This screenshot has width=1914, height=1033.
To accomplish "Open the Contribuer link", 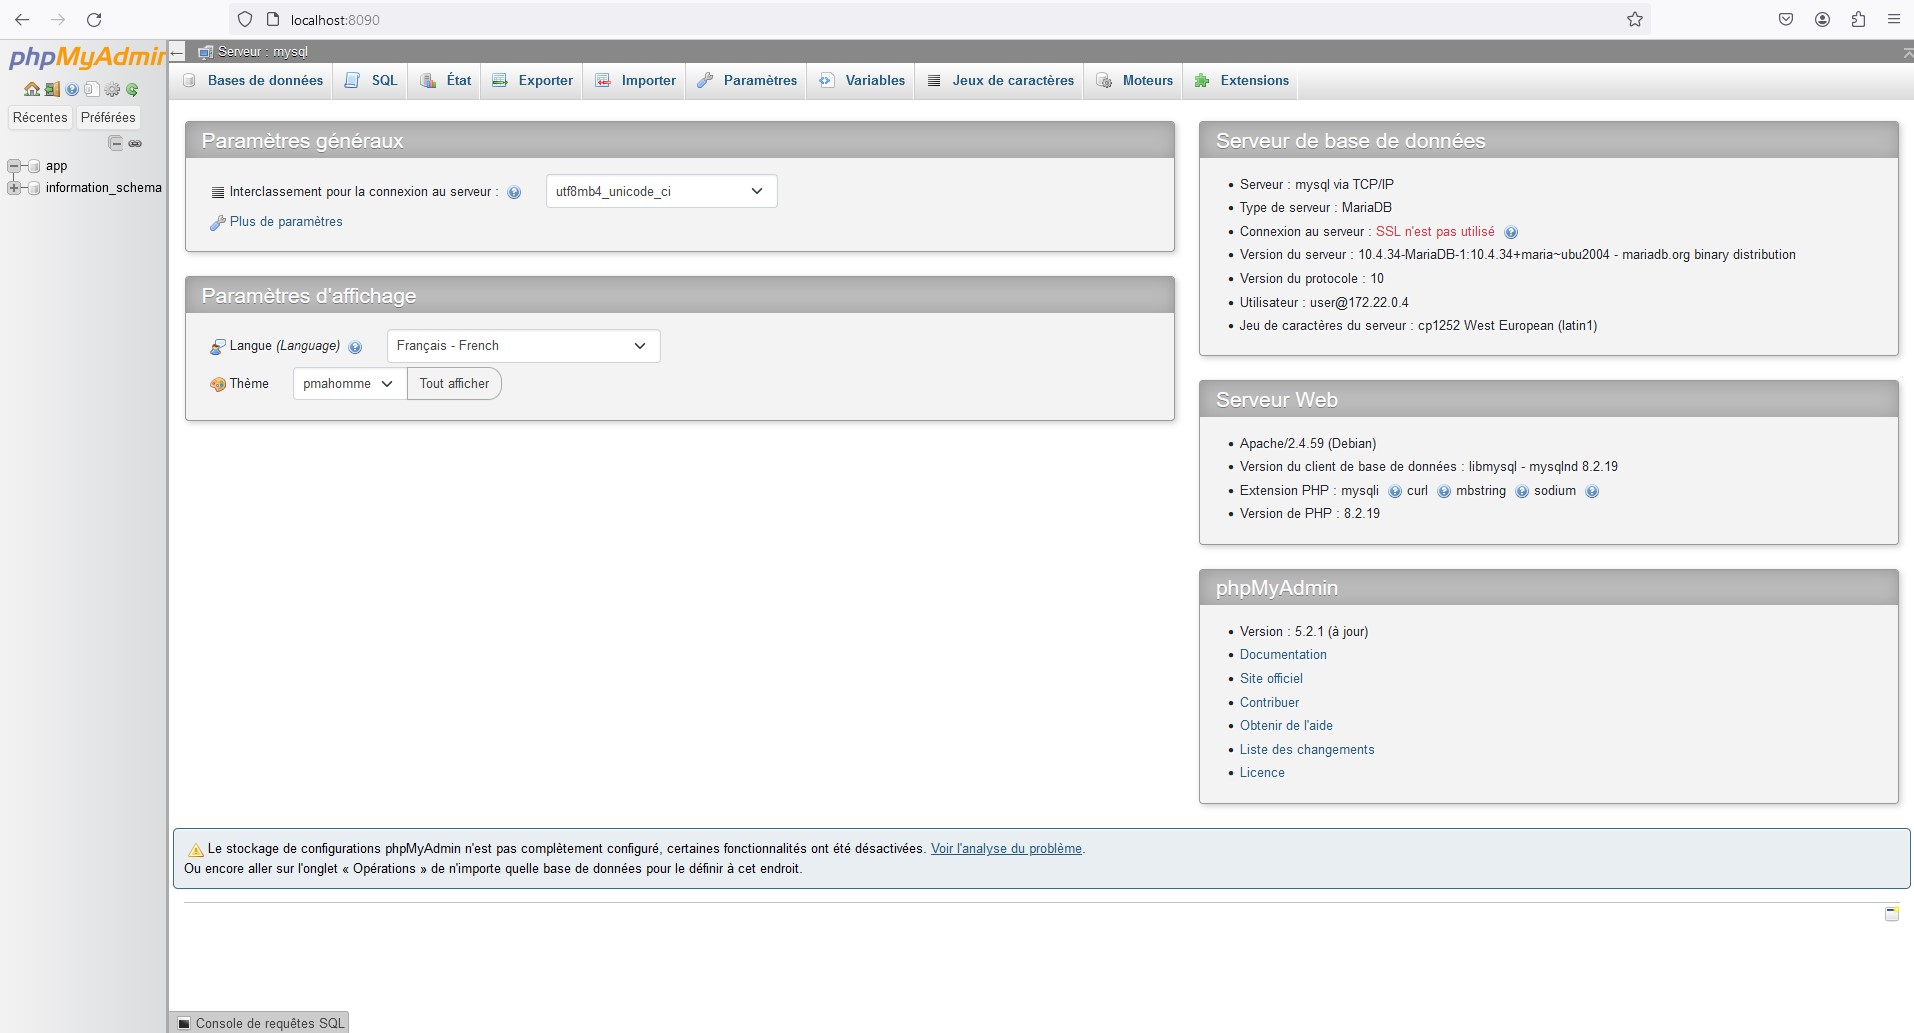I will [x=1269, y=703].
